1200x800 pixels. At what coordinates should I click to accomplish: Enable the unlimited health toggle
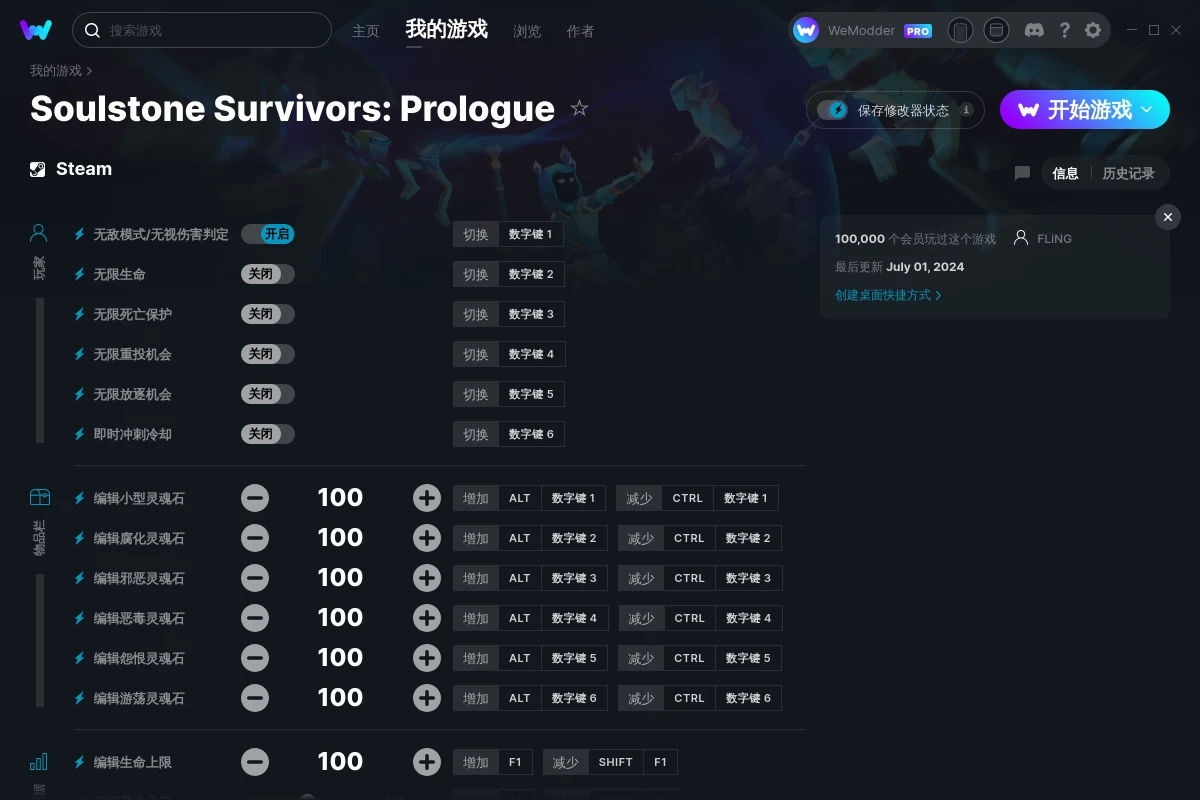268,274
